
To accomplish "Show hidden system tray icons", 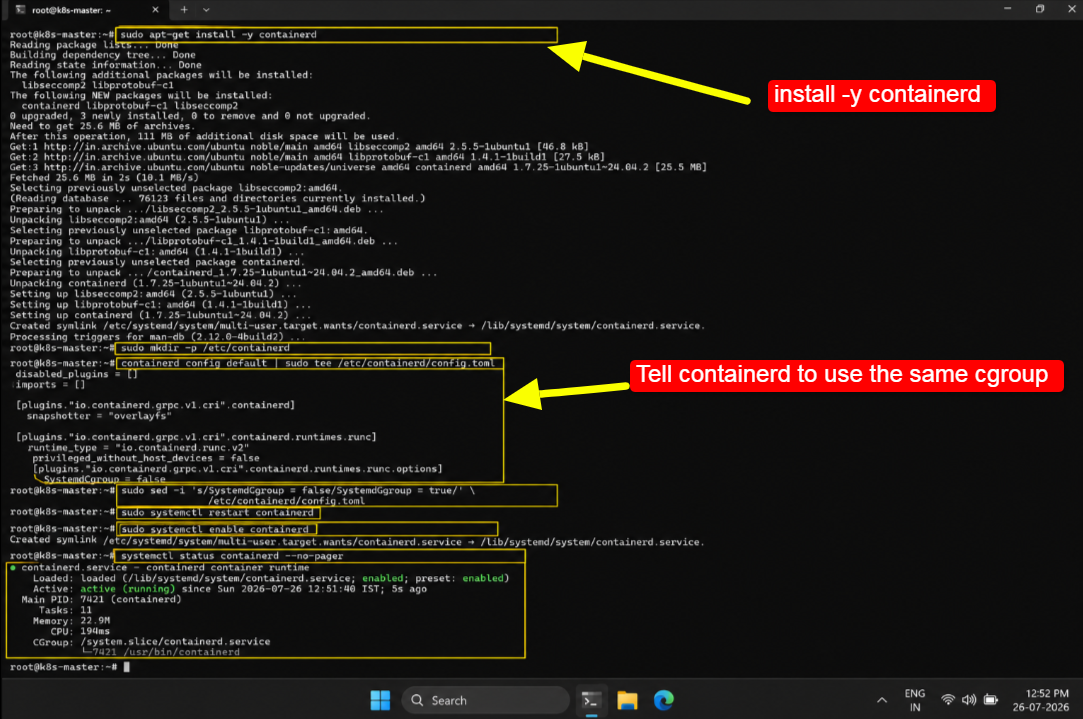I will [882, 700].
